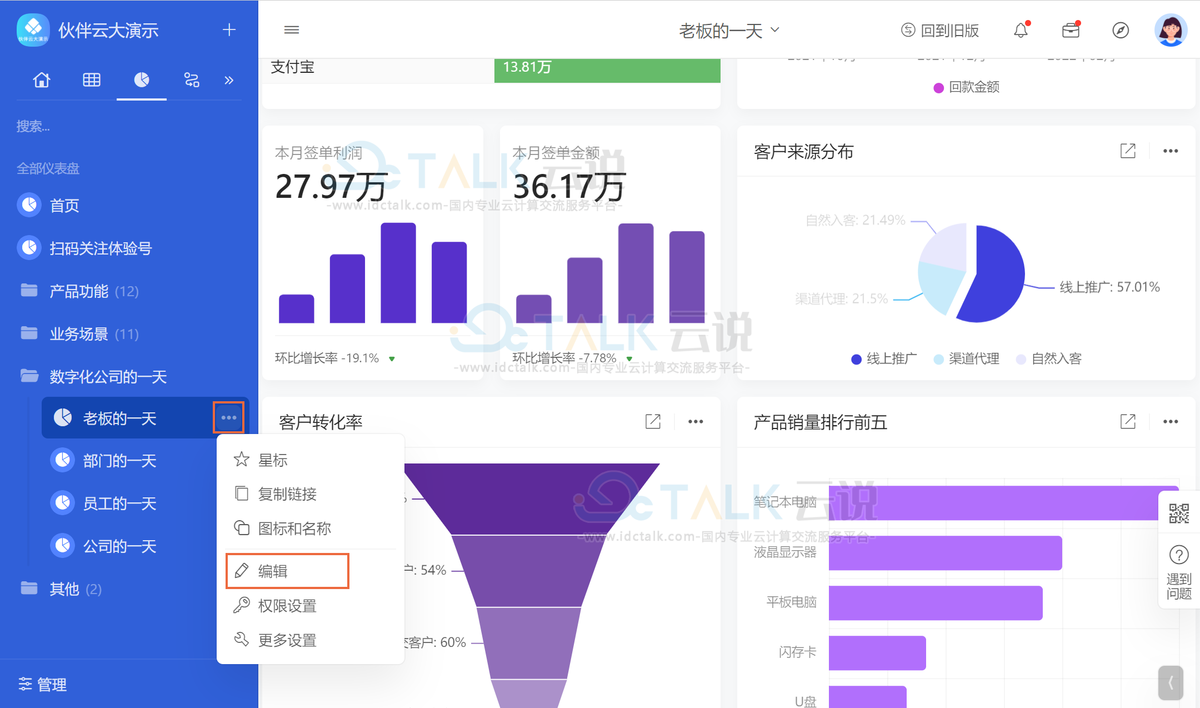The height and width of the screenshot is (708, 1200).
Task: Click 遇到问题 help button
Action: click(1179, 573)
